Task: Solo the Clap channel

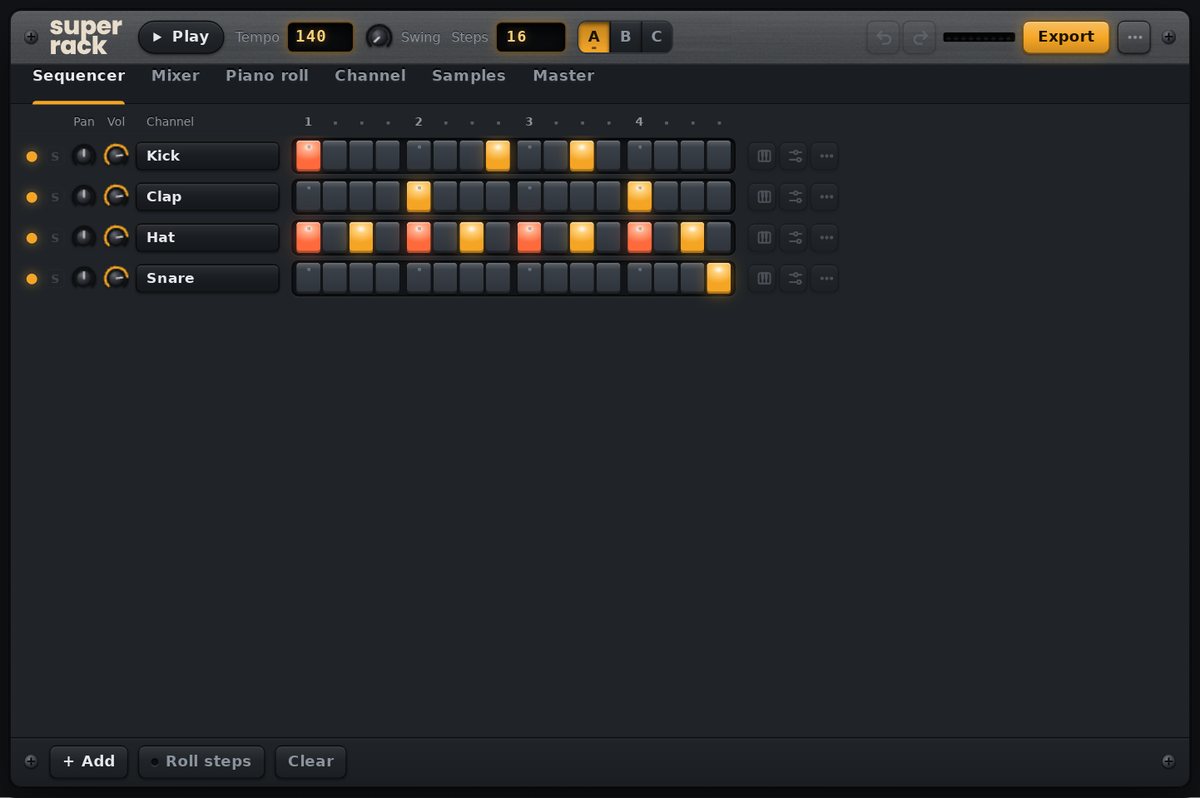Action: (x=55, y=198)
